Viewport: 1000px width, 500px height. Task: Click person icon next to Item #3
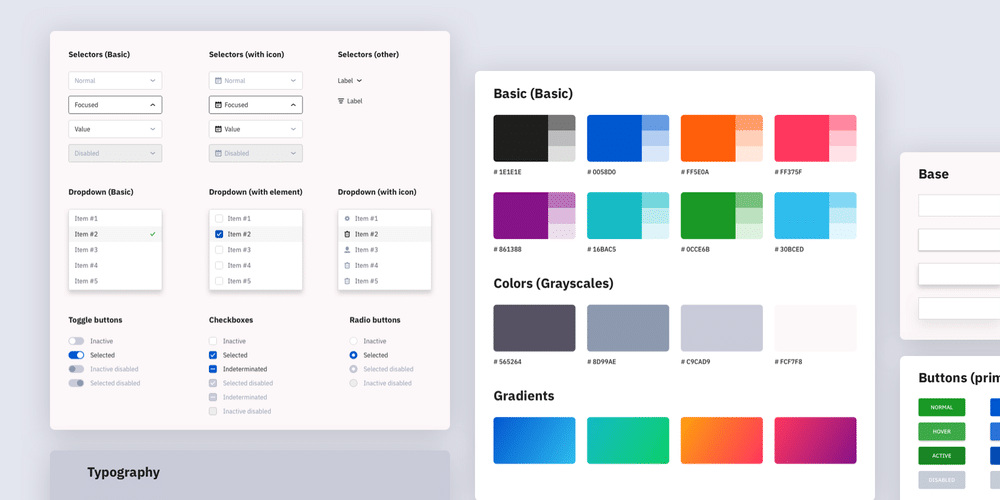[347, 250]
